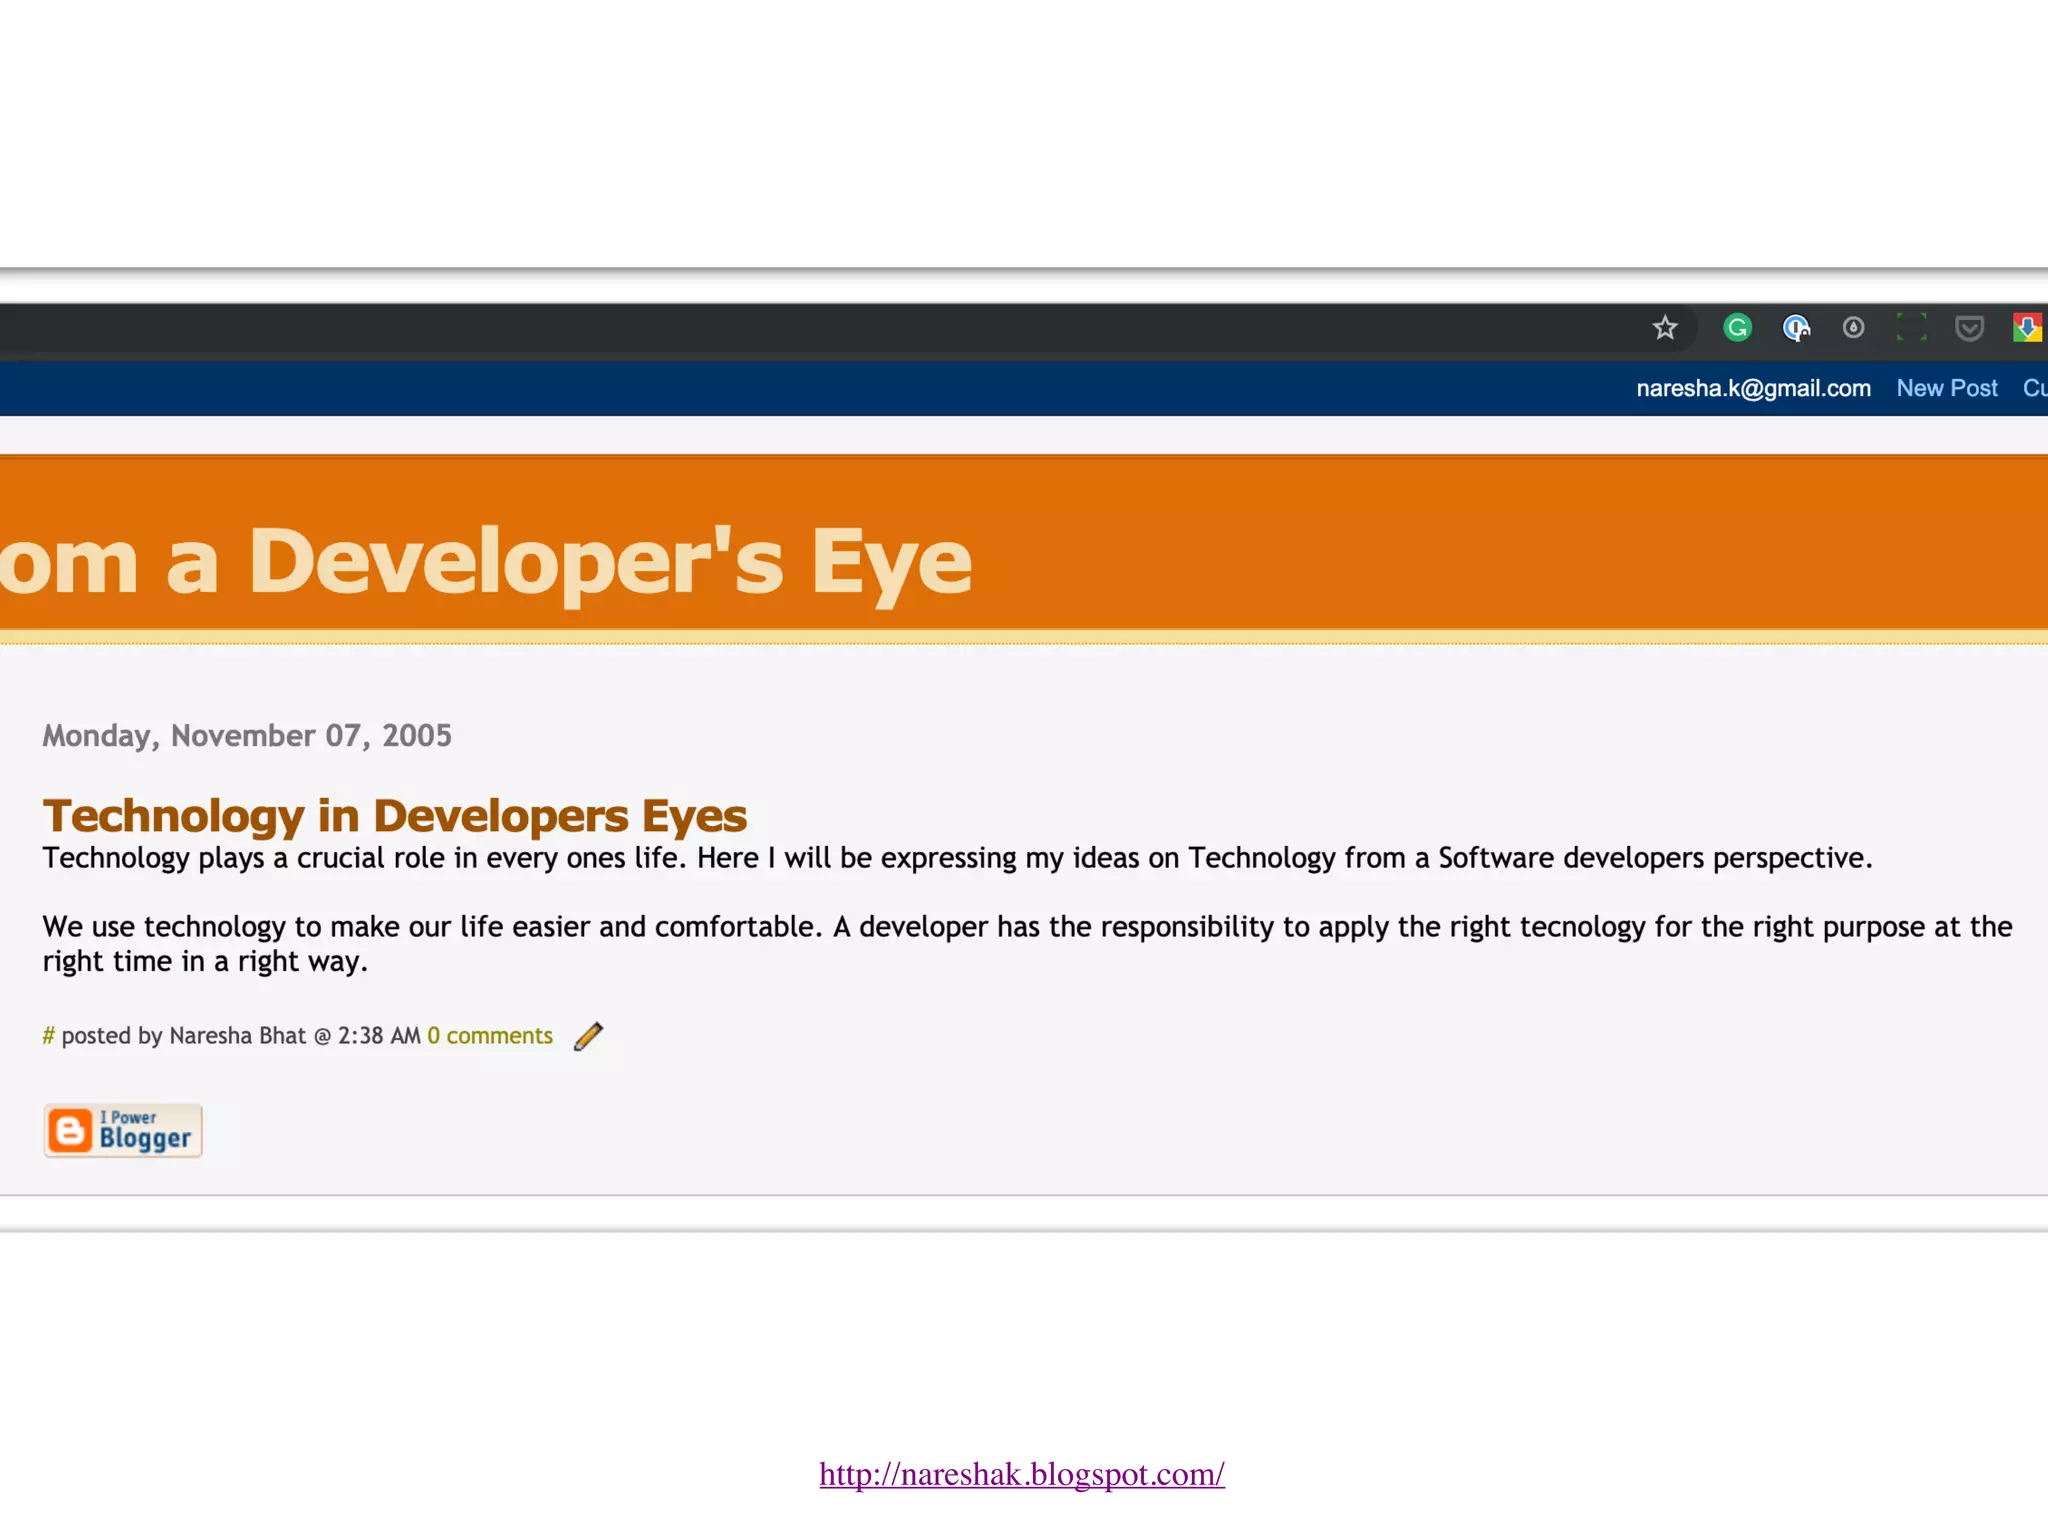2048x1536 pixels.
Task: Open the Technology in Developers Eyes post title
Action: (x=394, y=815)
